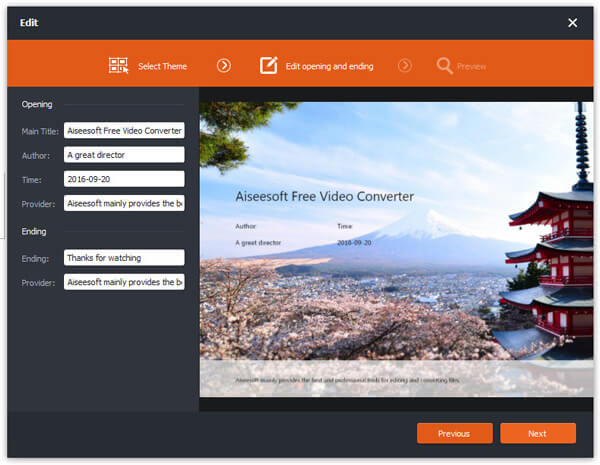
Task: Click the Ending section heading
Action: 34,232
